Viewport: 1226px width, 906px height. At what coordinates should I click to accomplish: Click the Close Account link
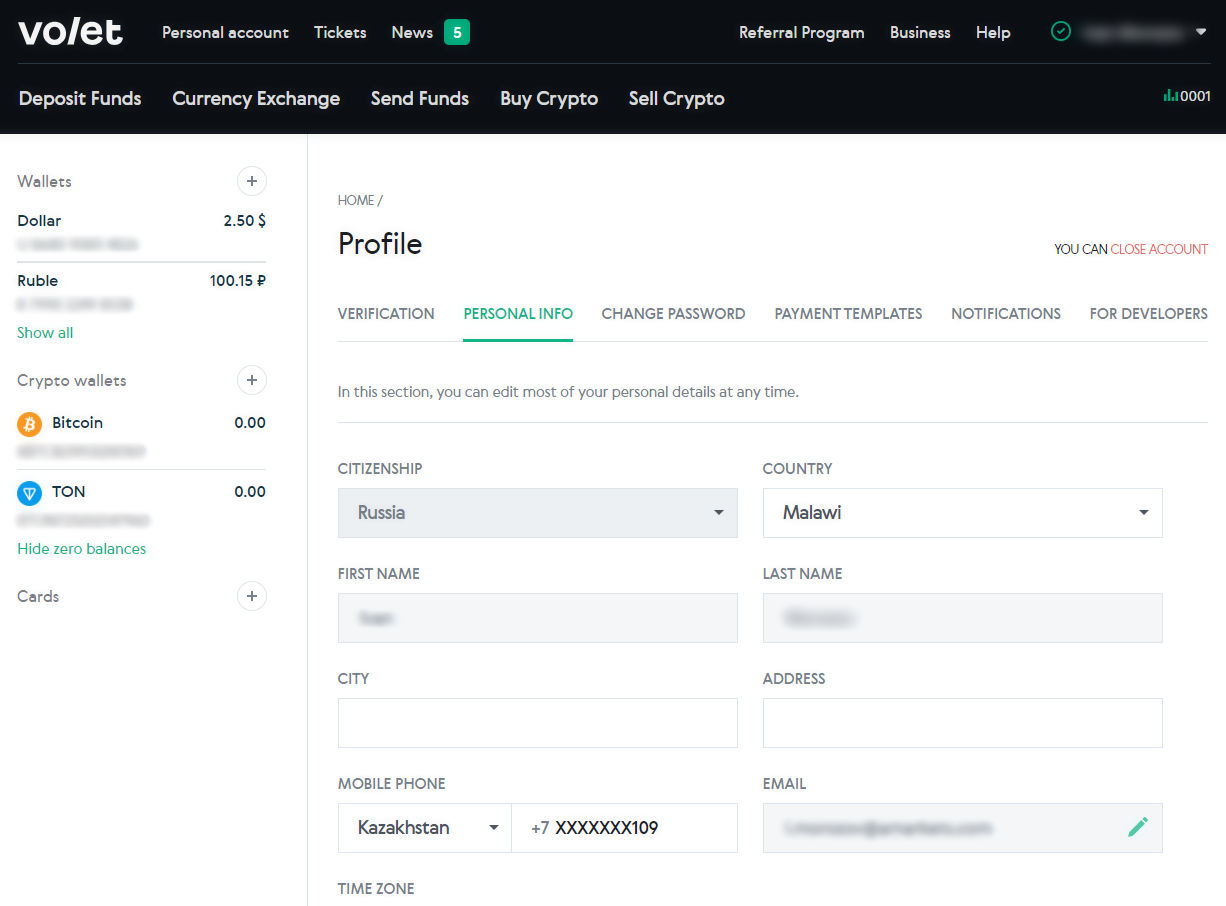1158,249
